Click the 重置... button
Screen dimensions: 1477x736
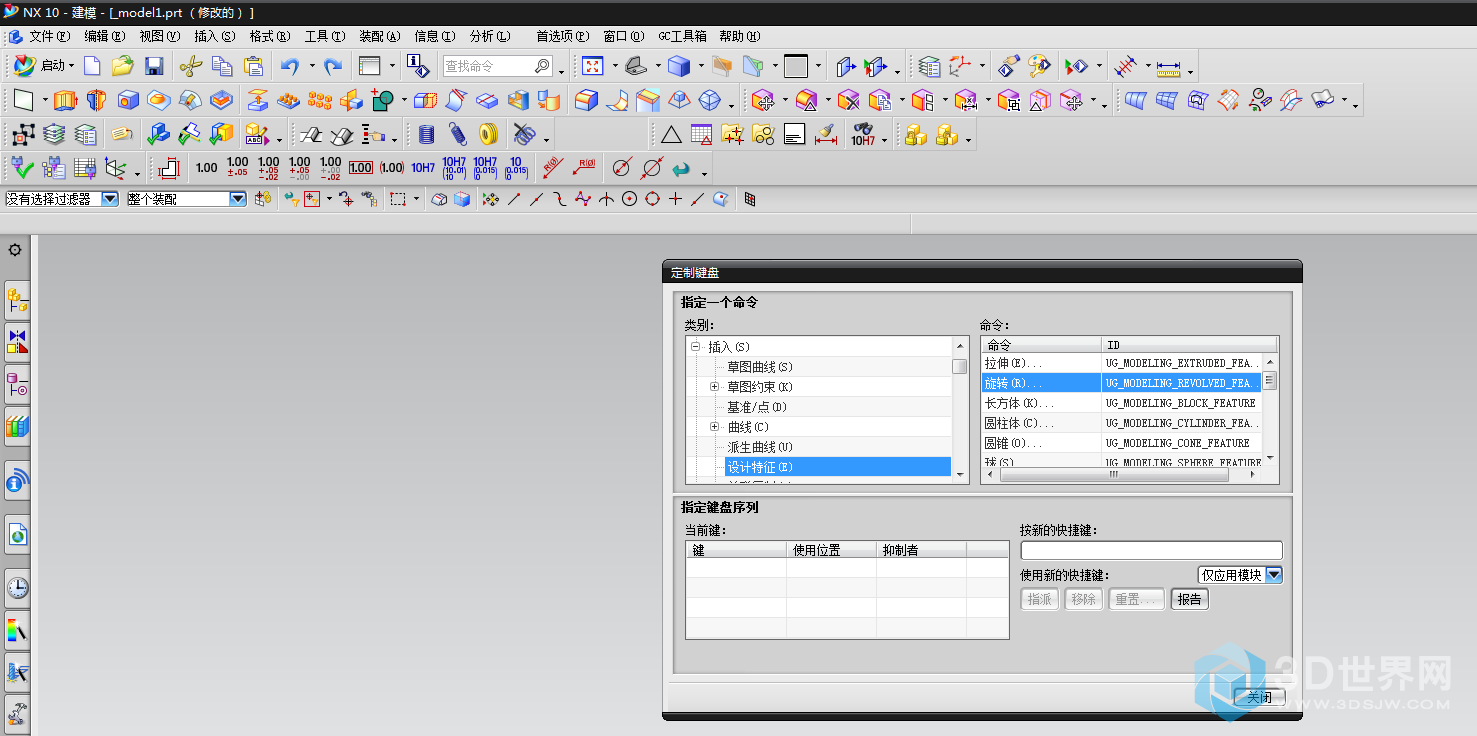1136,599
